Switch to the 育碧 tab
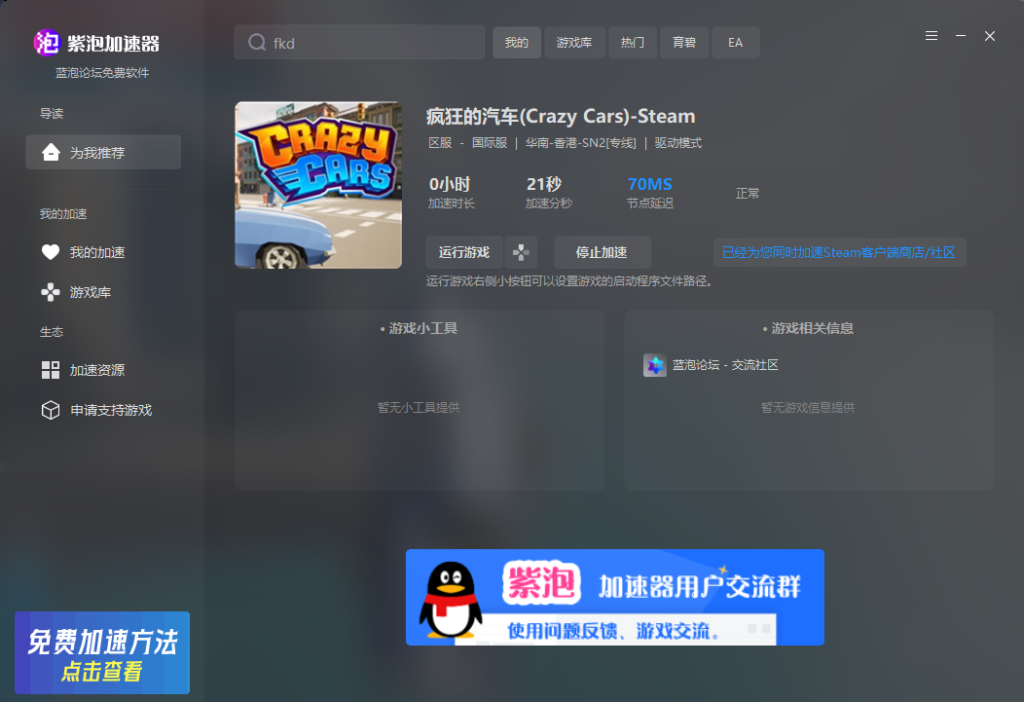Screen dimensions: 1024x702 684,42
